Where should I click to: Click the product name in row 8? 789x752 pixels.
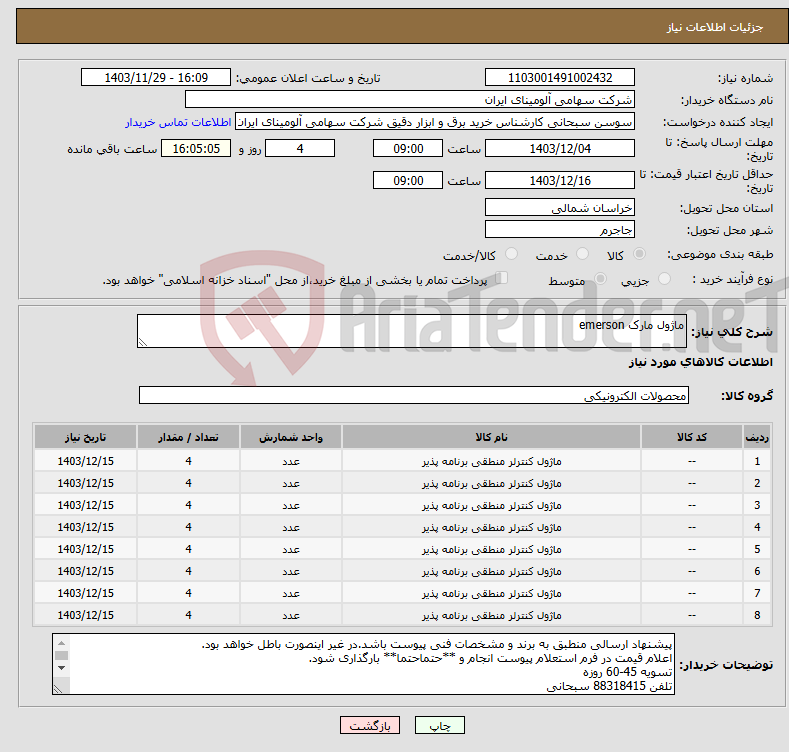[491, 616]
